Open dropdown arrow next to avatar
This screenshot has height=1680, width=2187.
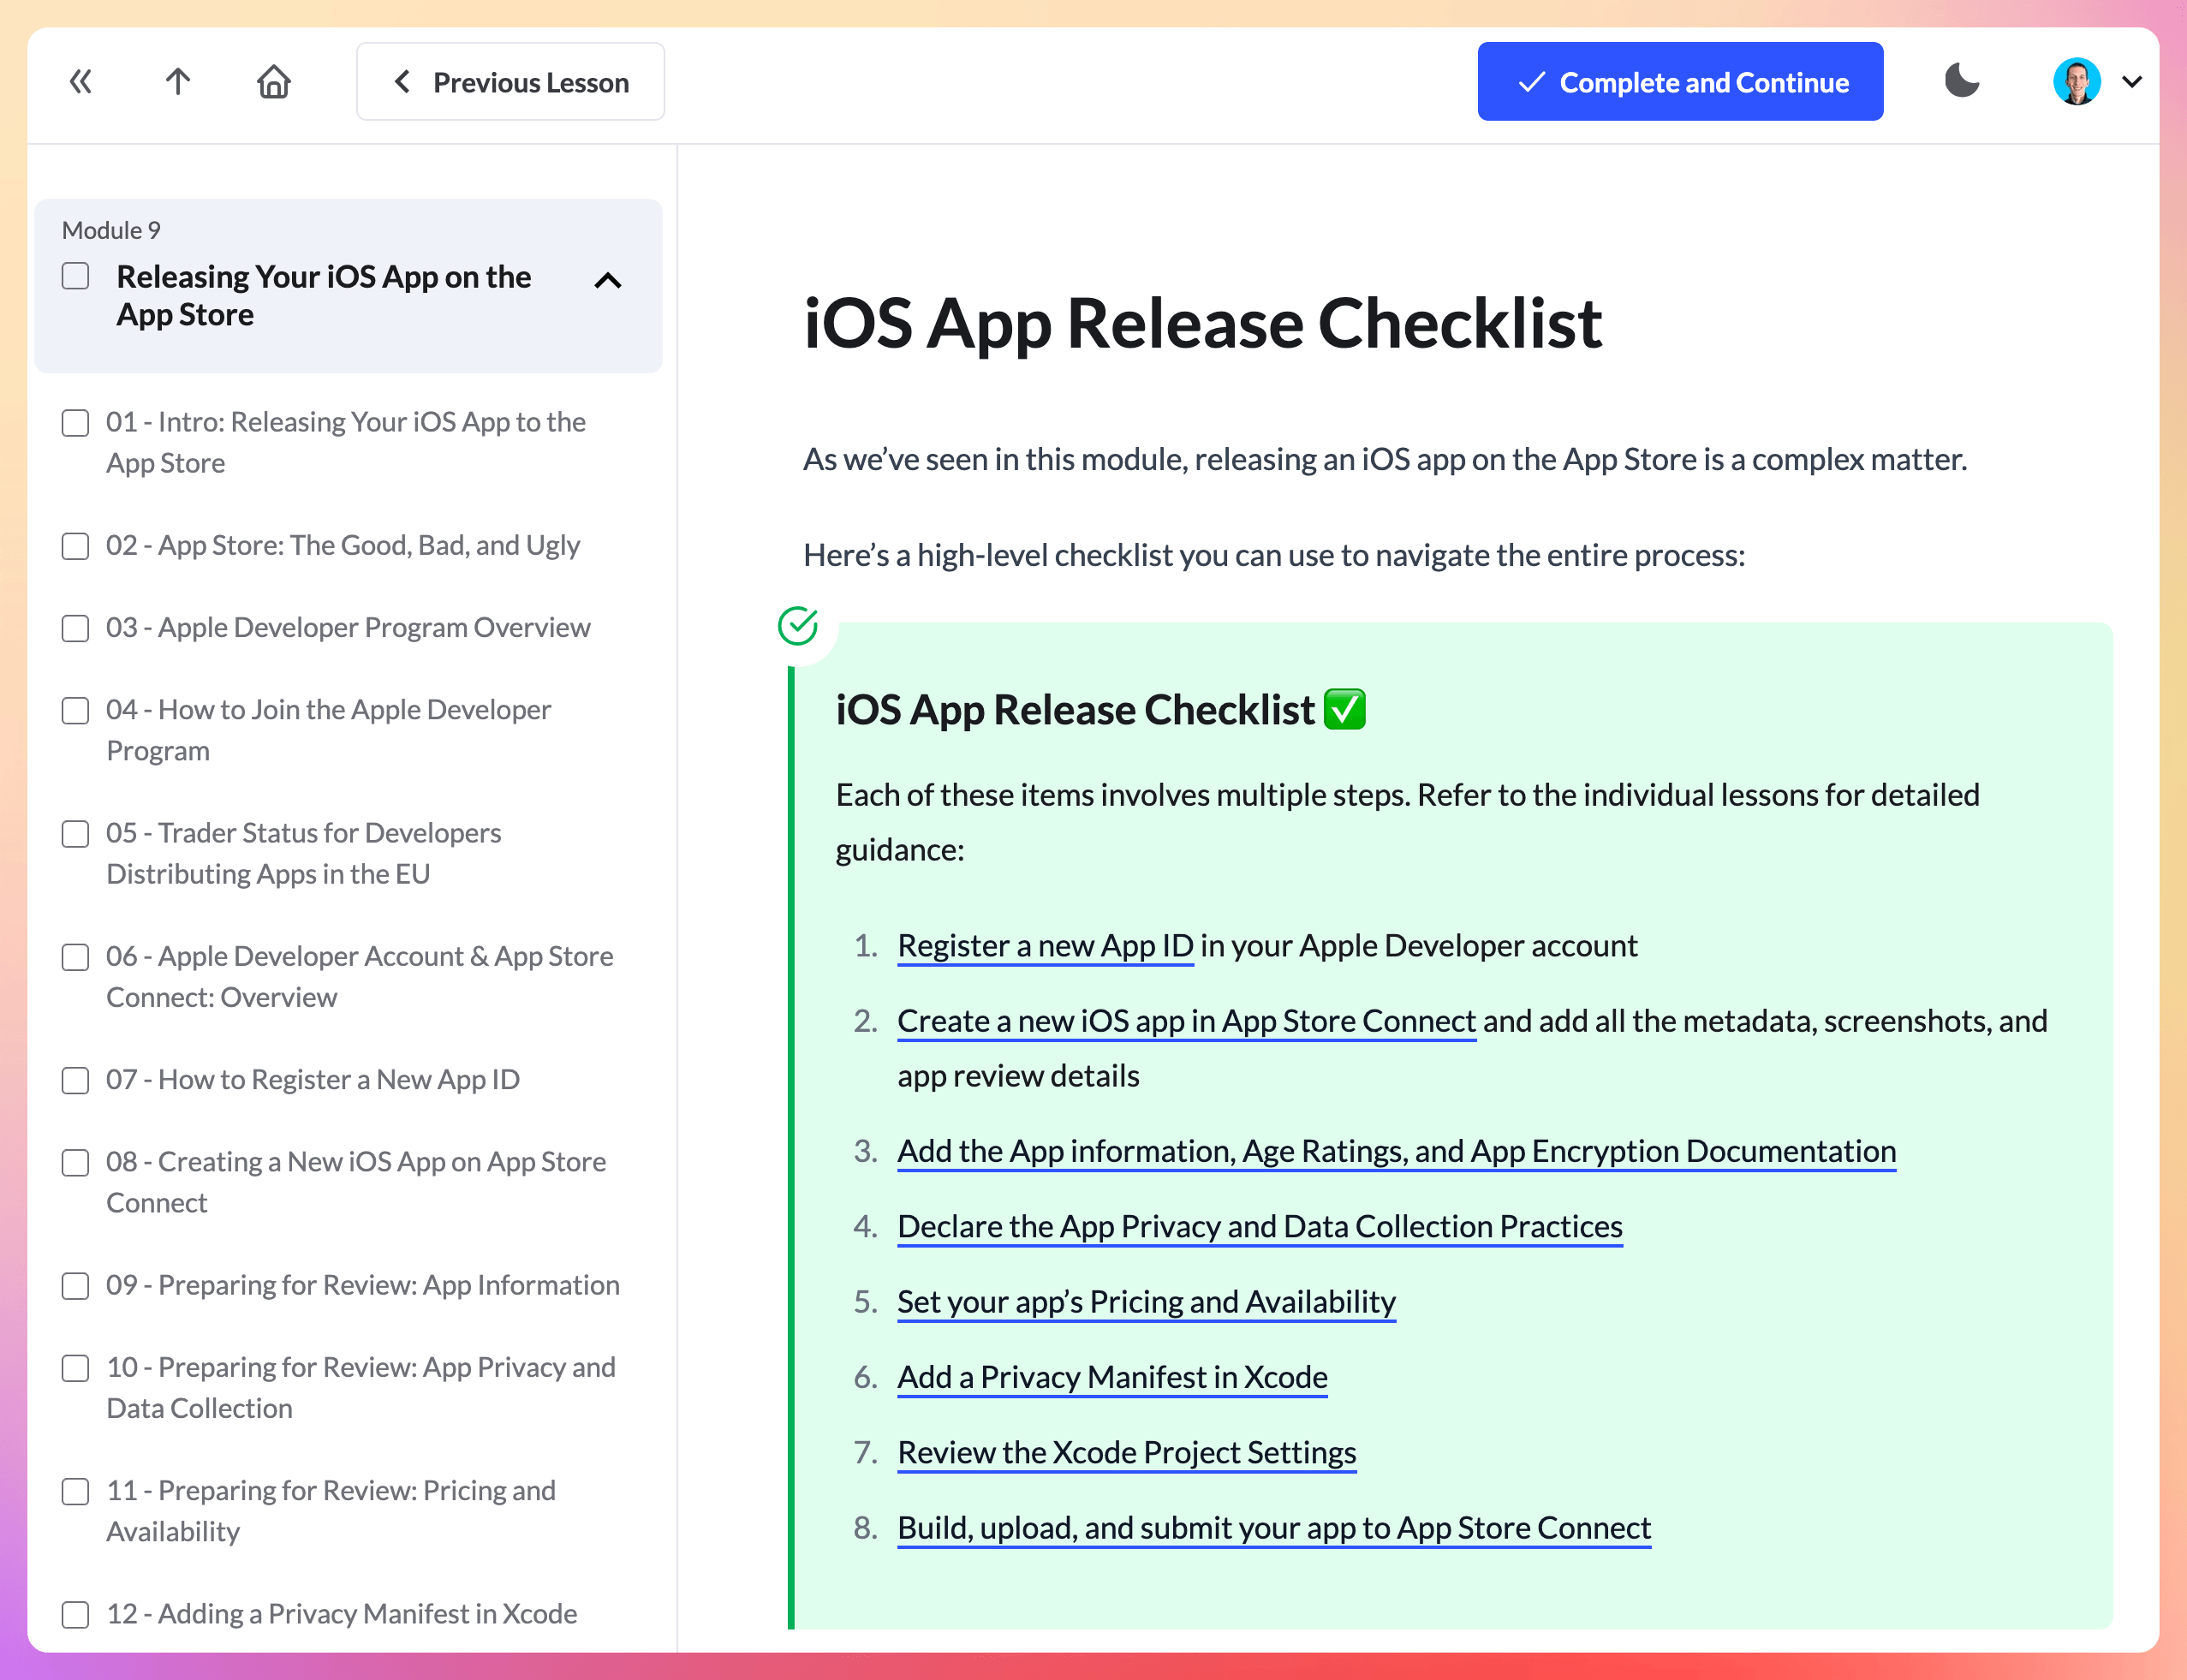click(x=2131, y=81)
